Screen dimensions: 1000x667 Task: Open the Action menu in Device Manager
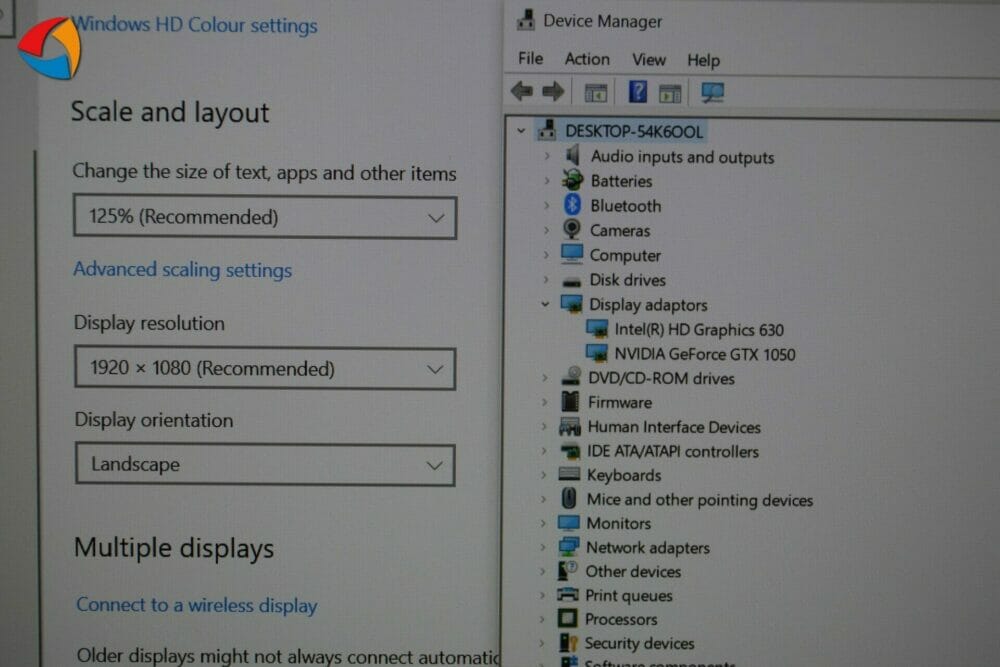coord(587,59)
